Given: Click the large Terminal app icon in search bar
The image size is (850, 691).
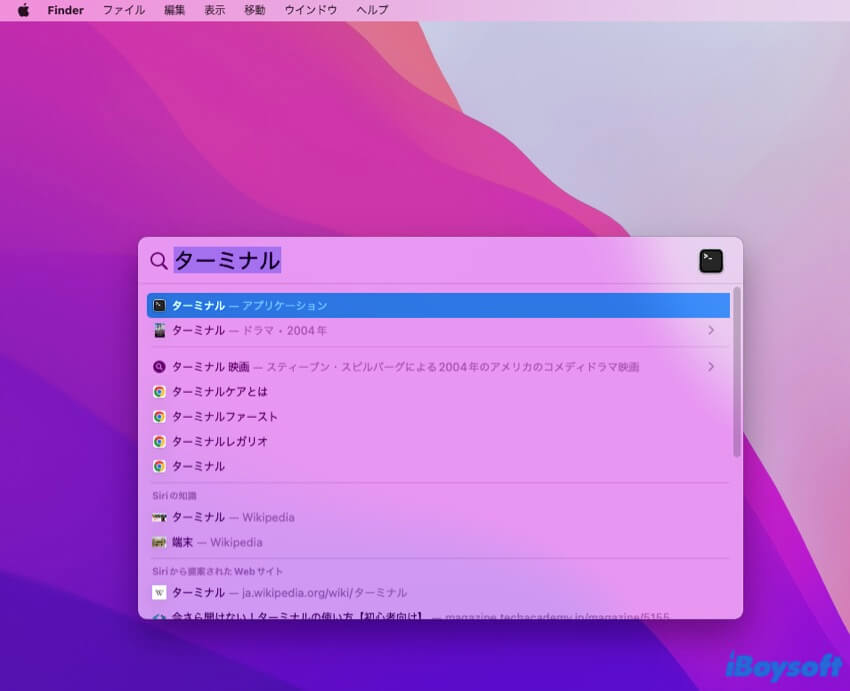Looking at the screenshot, I should coord(711,261).
